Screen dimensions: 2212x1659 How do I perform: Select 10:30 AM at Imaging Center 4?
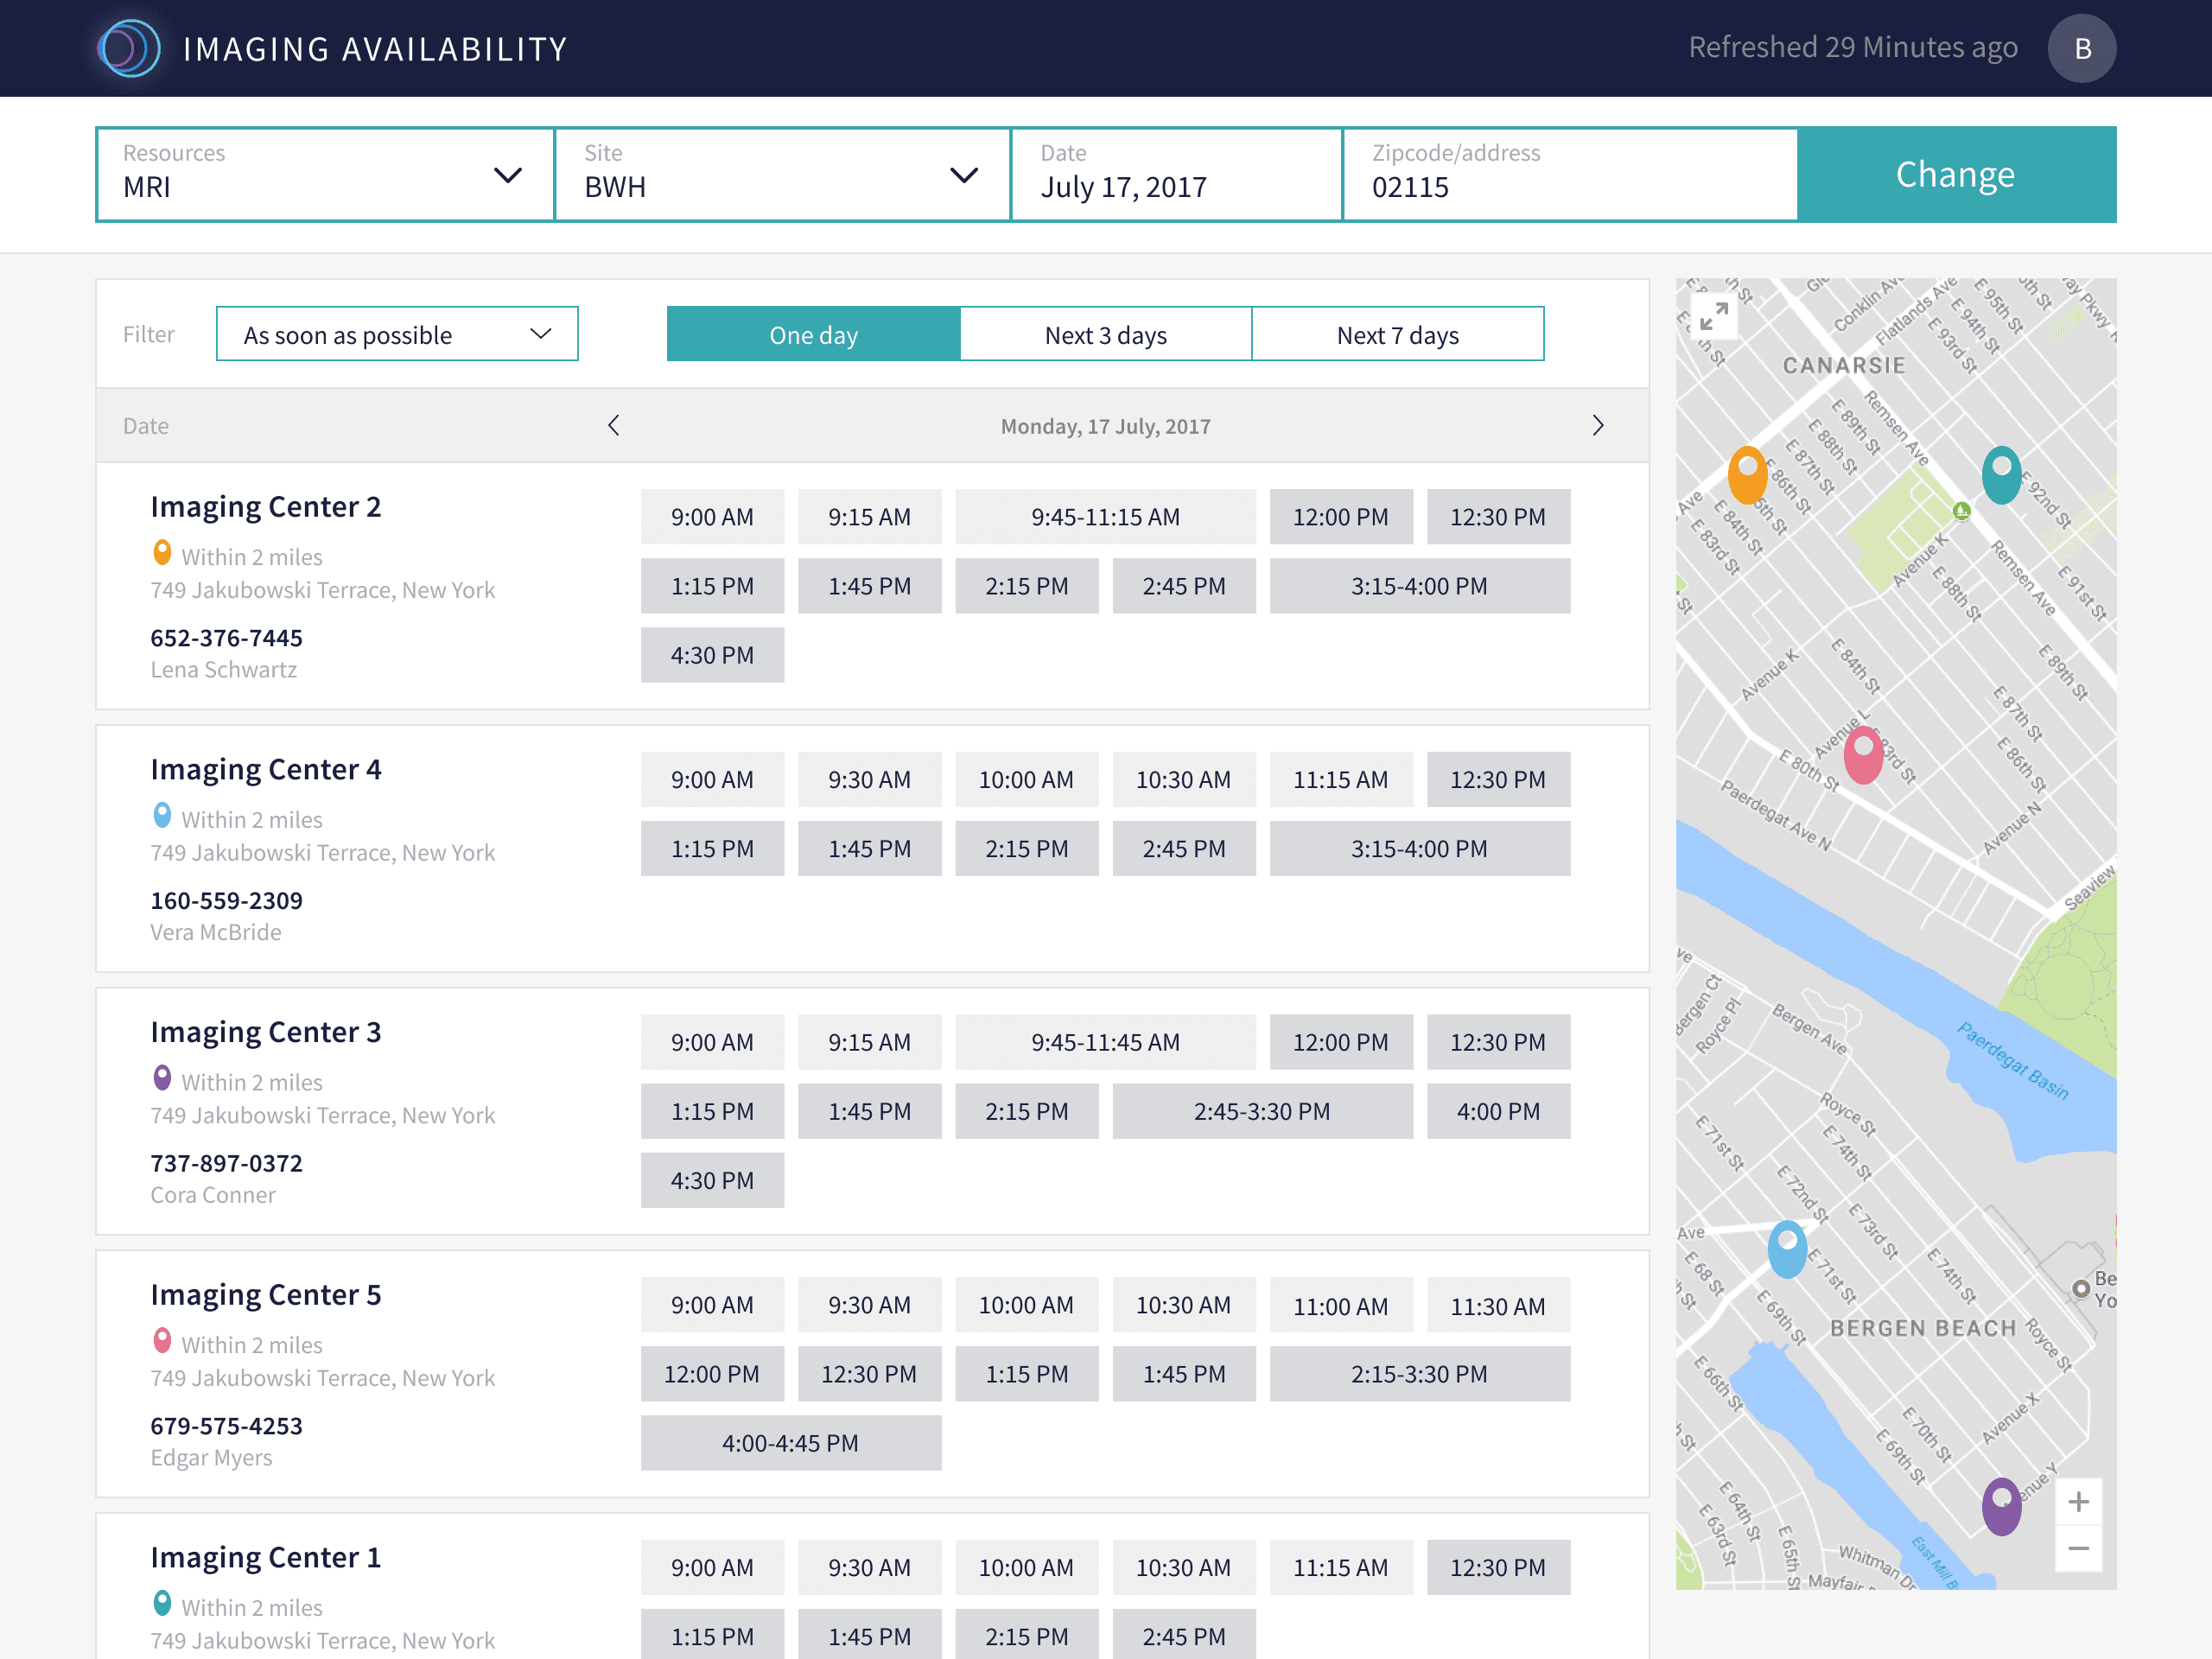tap(1184, 780)
